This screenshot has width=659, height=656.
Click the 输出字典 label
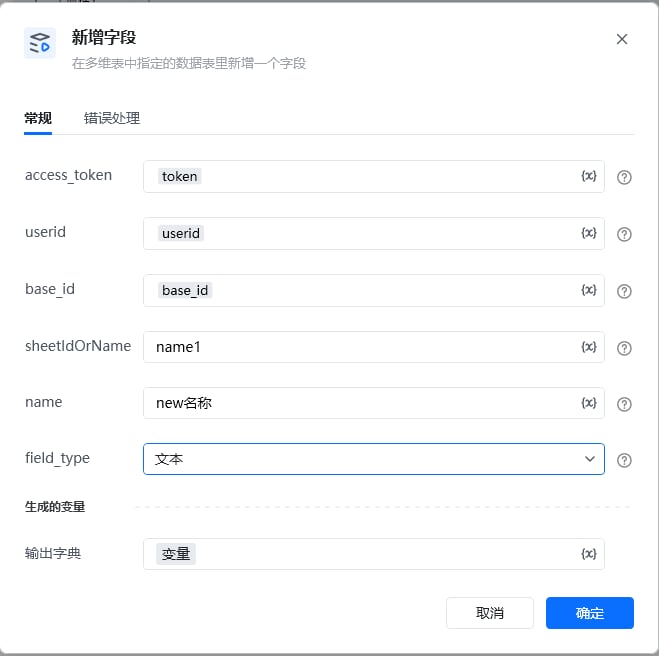(53, 553)
